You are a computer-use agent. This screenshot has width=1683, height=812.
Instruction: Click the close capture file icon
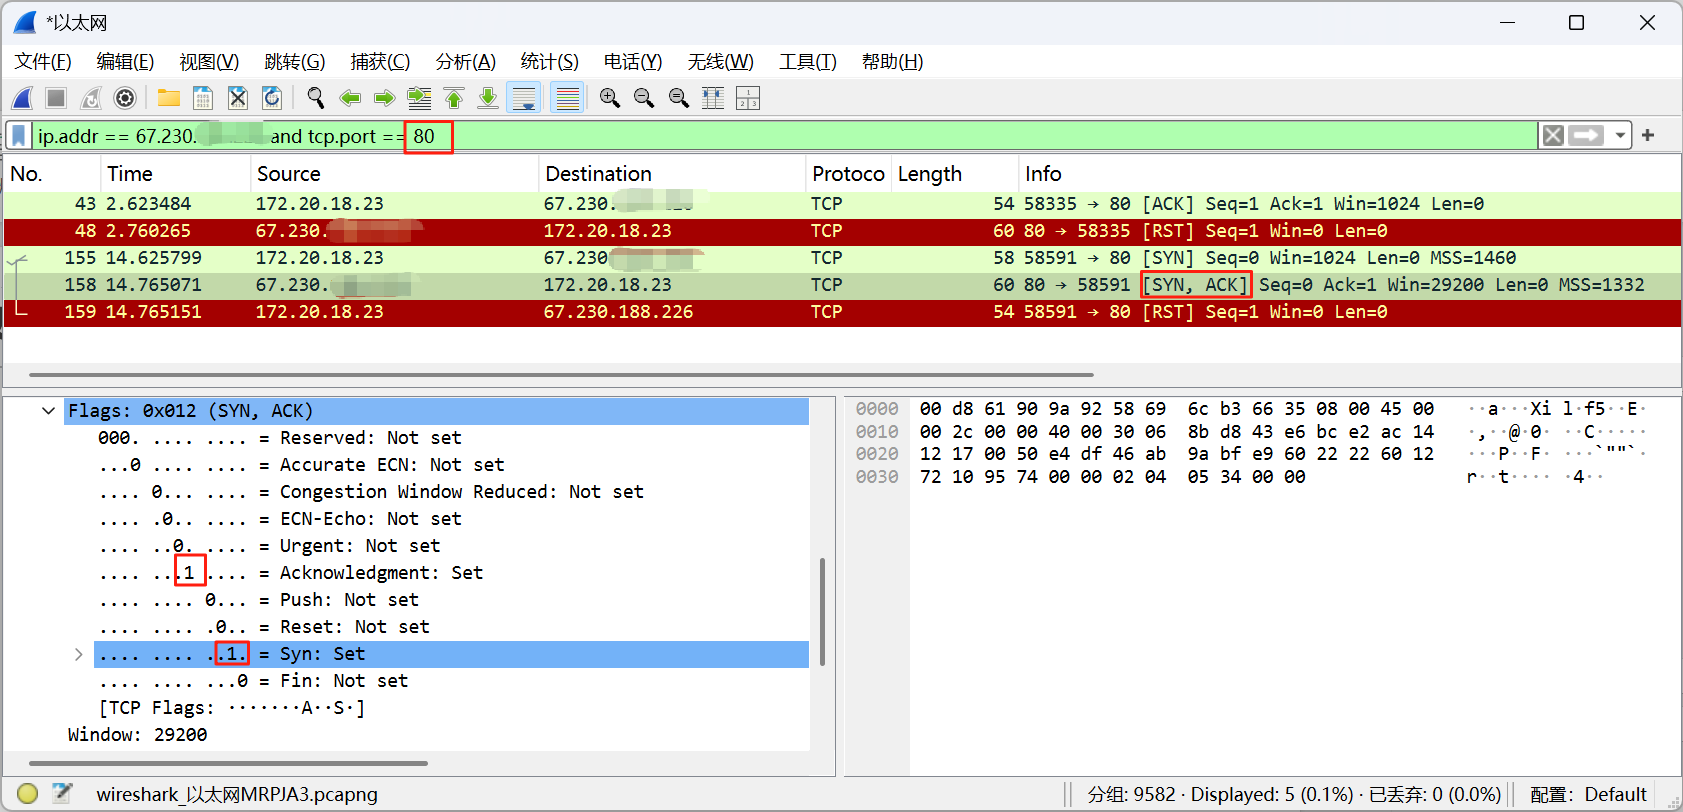[x=237, y=98]
